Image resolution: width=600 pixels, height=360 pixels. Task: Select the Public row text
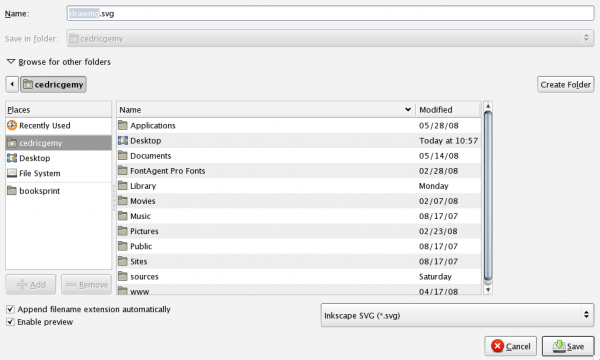pos(141,246)
